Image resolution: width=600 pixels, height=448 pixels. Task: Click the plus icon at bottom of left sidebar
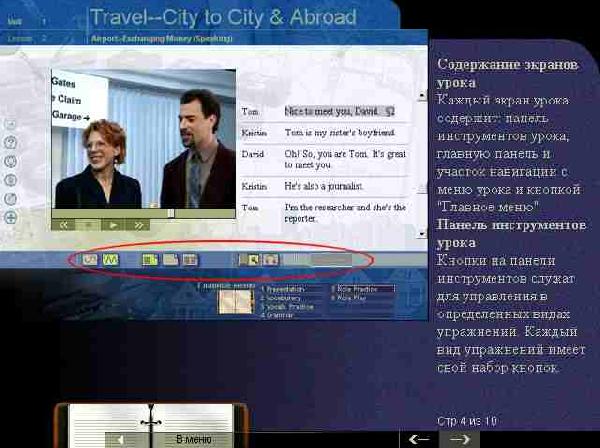click(x=11, y=217)
